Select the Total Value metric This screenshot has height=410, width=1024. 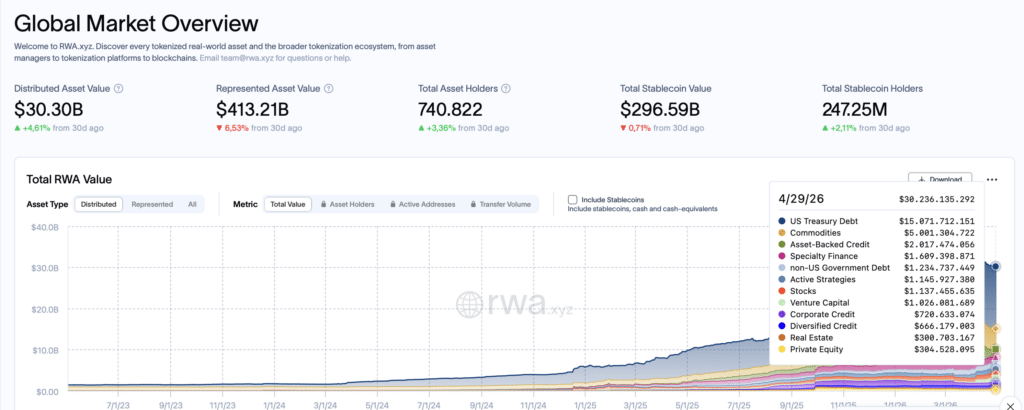click(288, 204)
